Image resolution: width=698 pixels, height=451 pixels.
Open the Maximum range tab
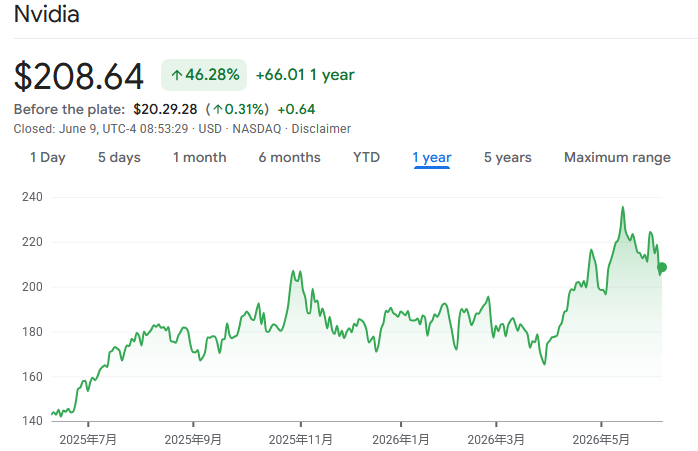(x=617, y=158)
